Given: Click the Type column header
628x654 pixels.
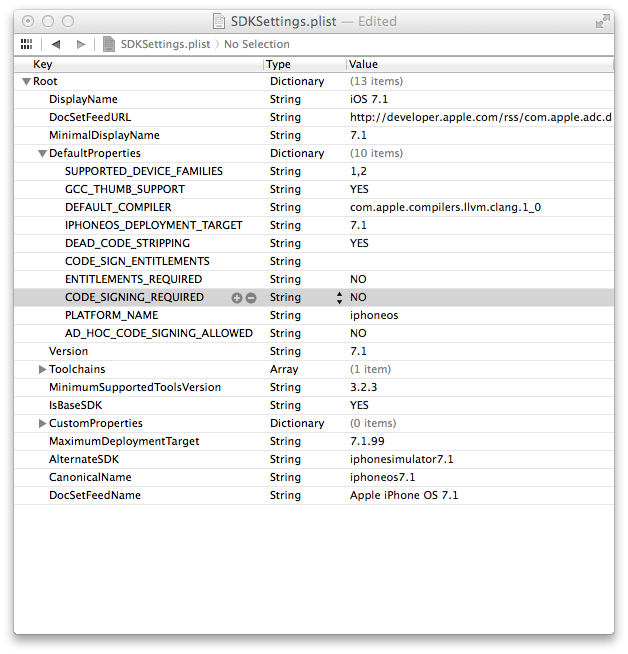Looking at the screenshot, I should coord(279,64).
